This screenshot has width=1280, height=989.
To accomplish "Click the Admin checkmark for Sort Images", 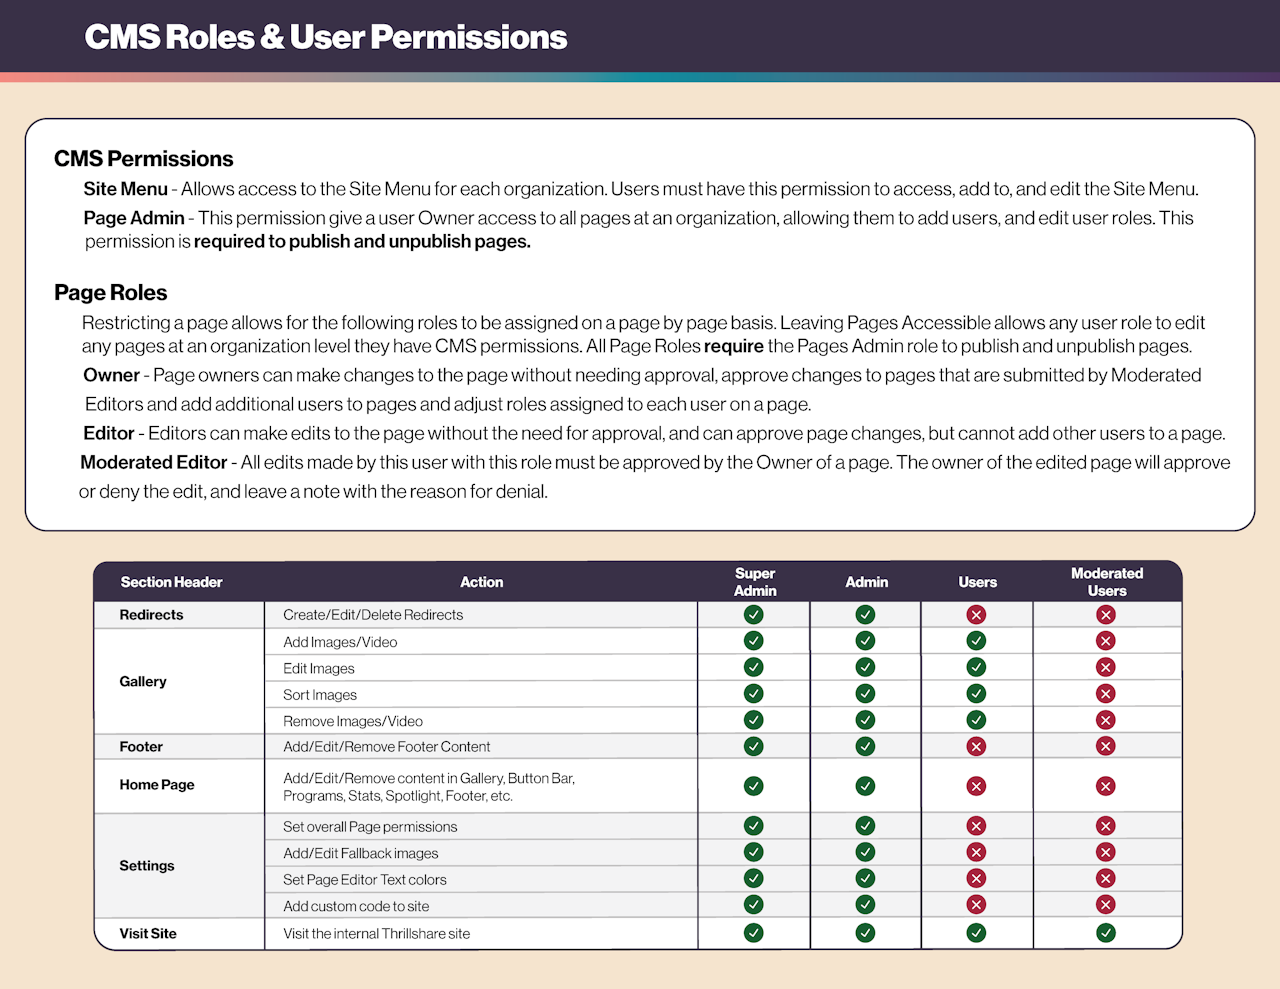I will (866, 693).
